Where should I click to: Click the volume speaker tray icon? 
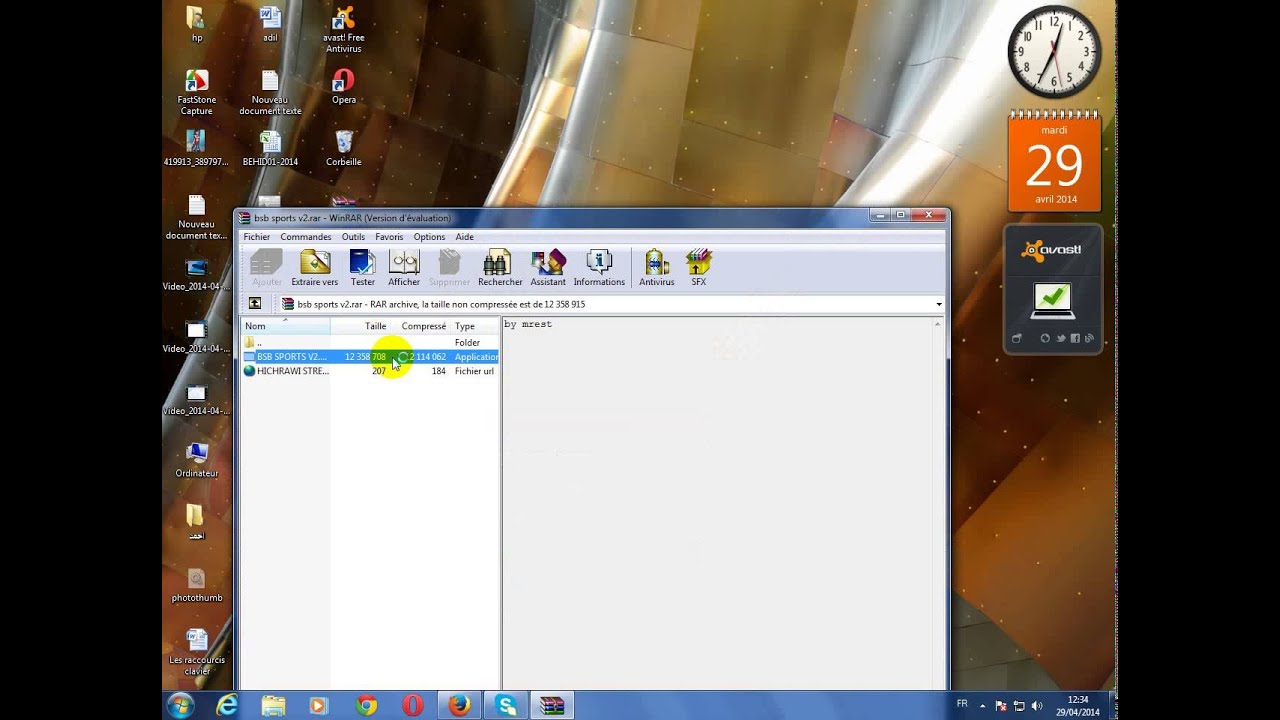(1036, 706)
